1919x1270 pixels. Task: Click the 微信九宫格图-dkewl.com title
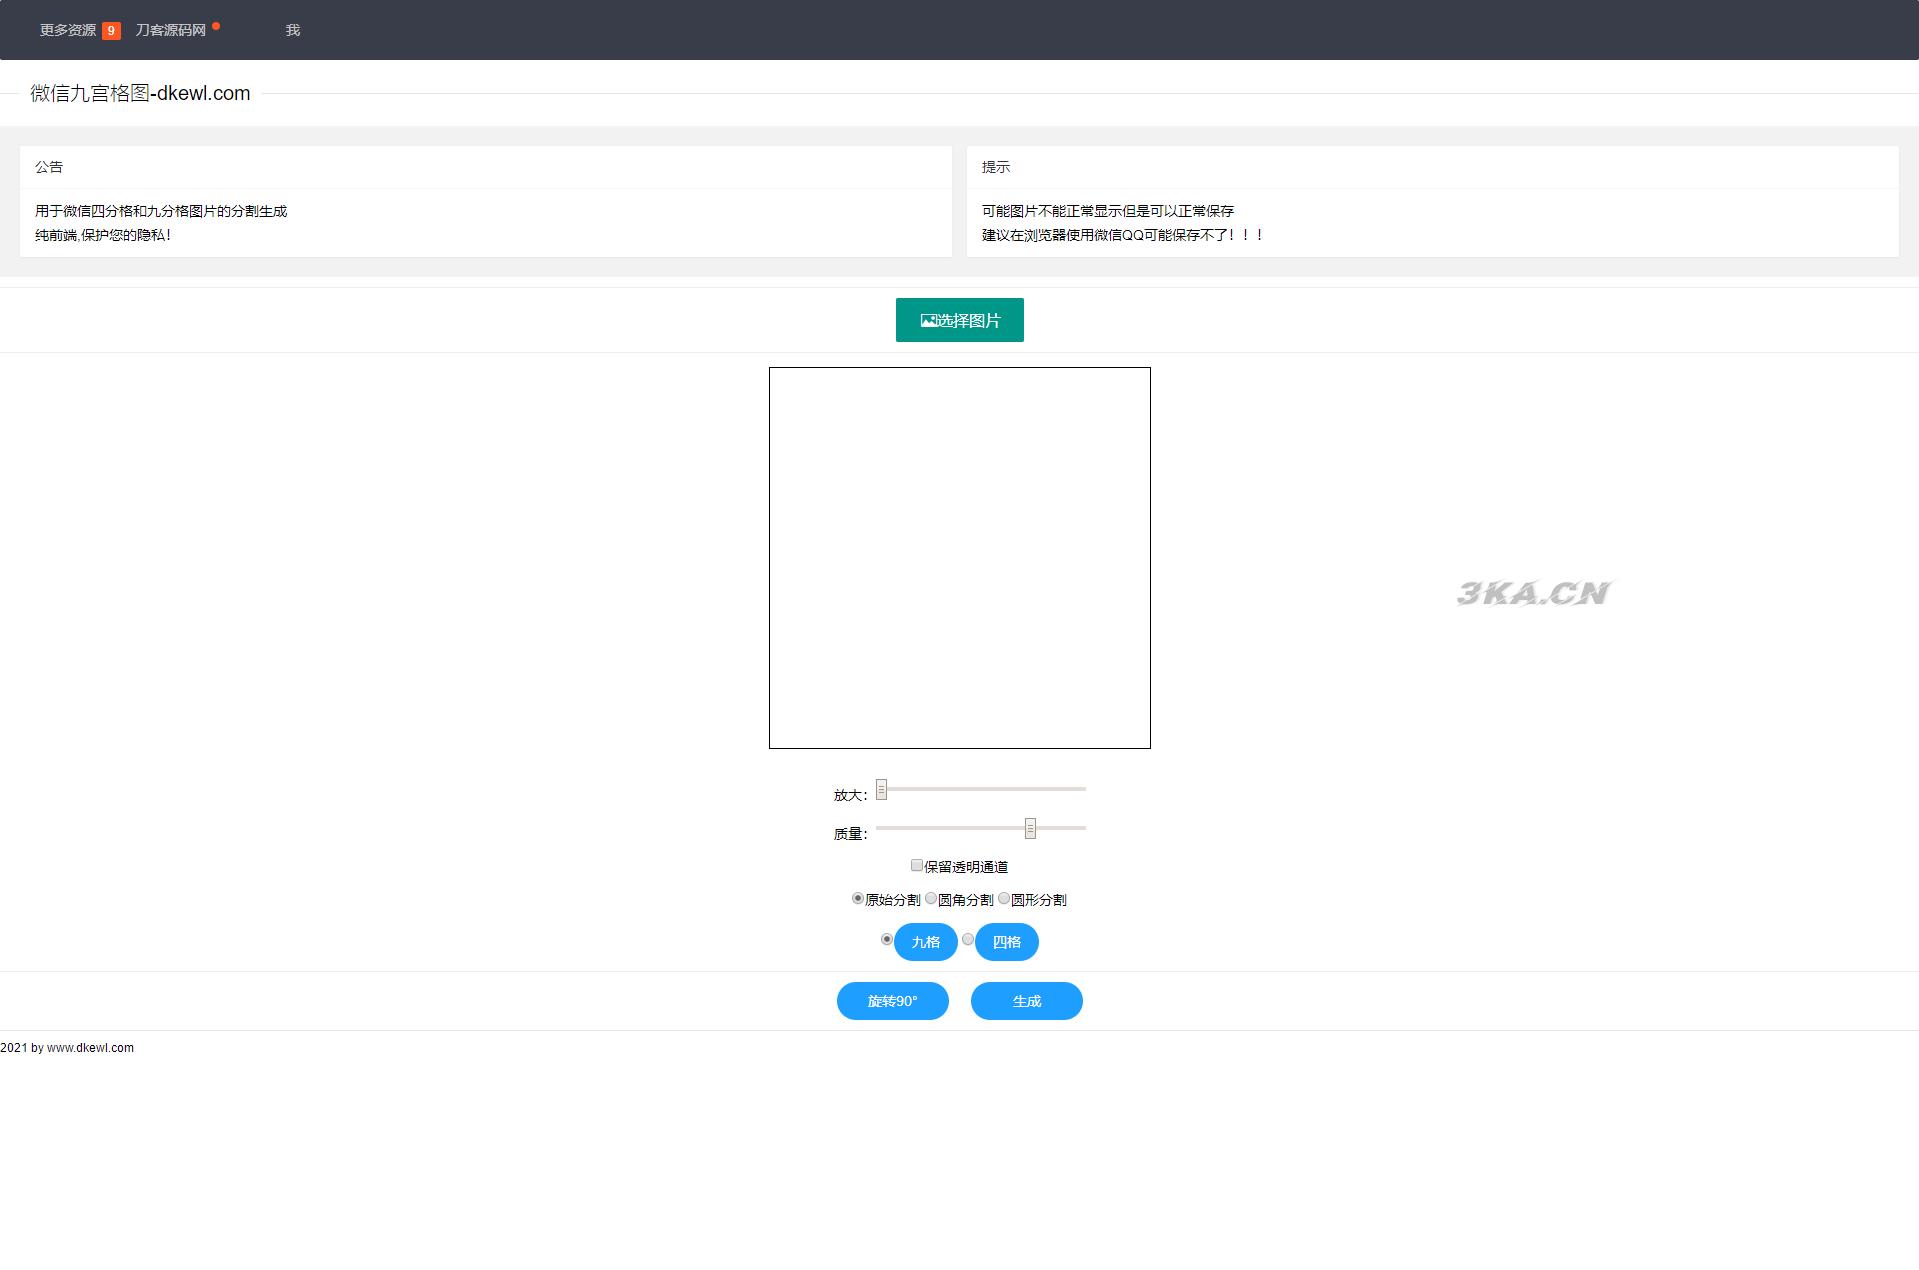140,93
